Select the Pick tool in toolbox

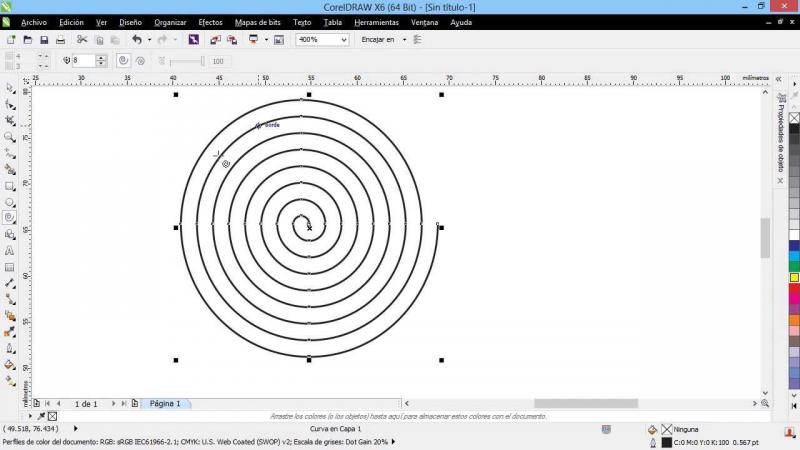coord(10,88)
